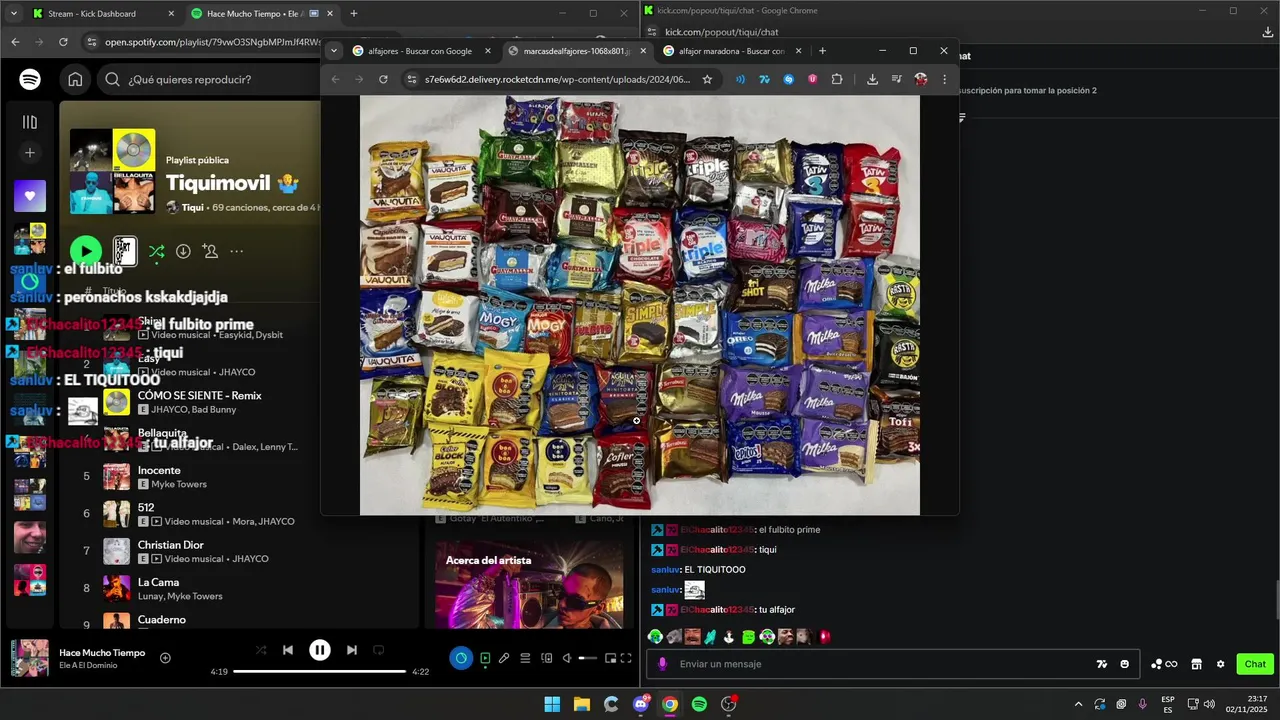
Task: Pause the current Spotify track
Action: pos(320,650)
